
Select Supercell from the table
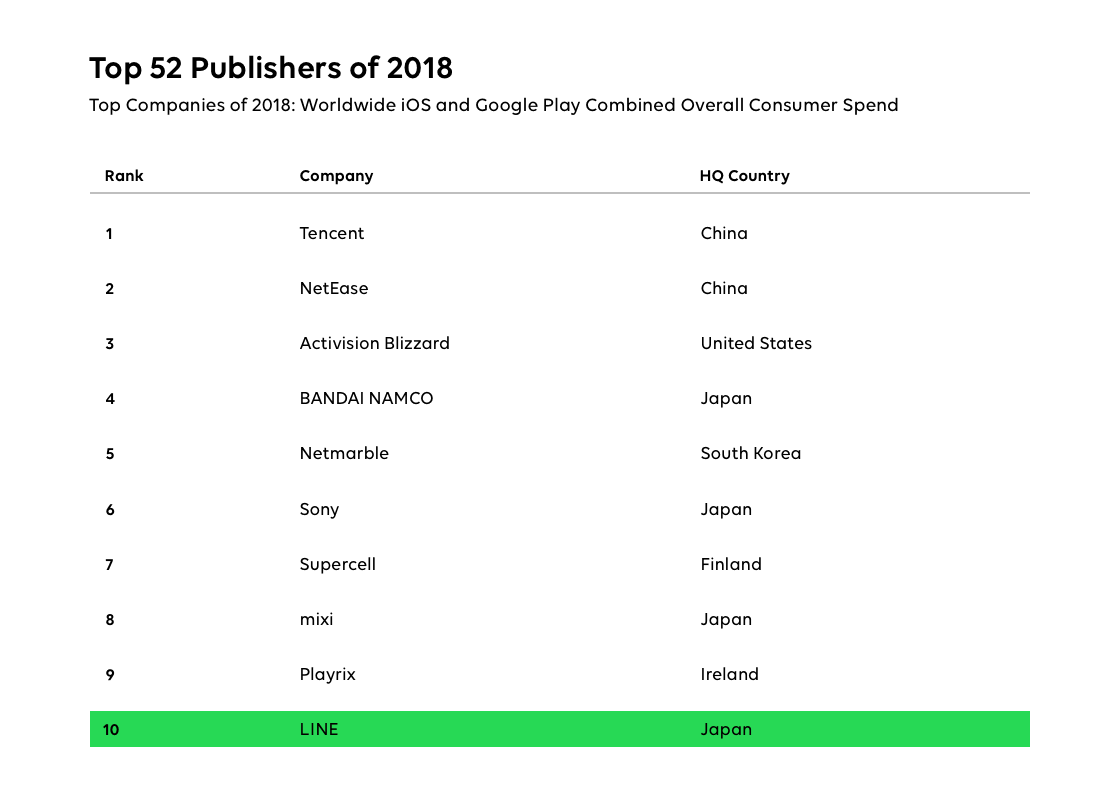pyautogui.click(x=337, y=564)
